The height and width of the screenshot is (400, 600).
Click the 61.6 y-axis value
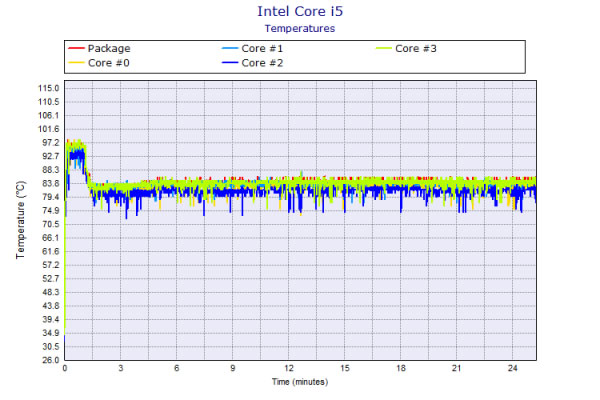[x=51, y=251]
